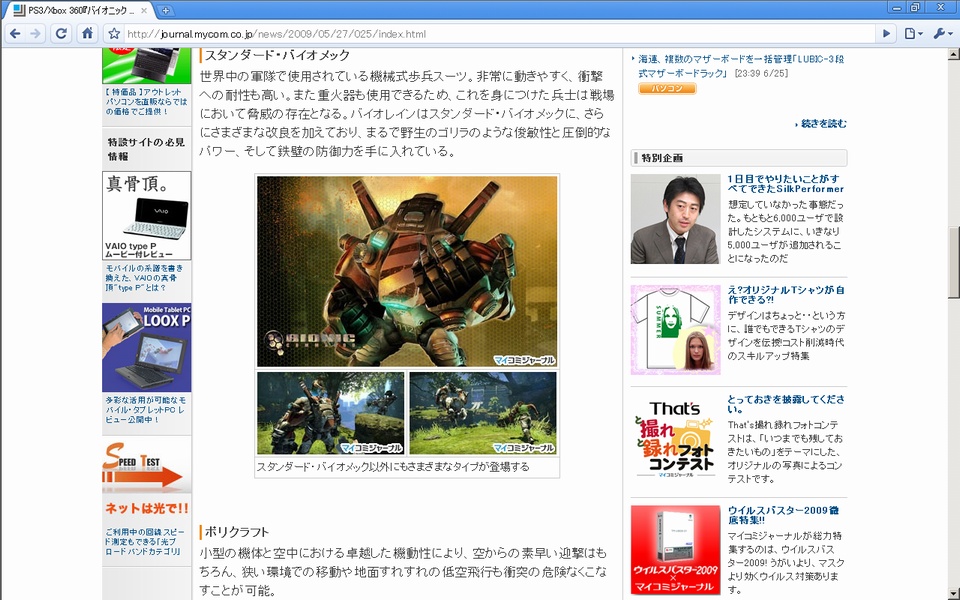Open the wrench settings menu
The width and height of the screenshot is (960, 600).
tap(942, 34)
